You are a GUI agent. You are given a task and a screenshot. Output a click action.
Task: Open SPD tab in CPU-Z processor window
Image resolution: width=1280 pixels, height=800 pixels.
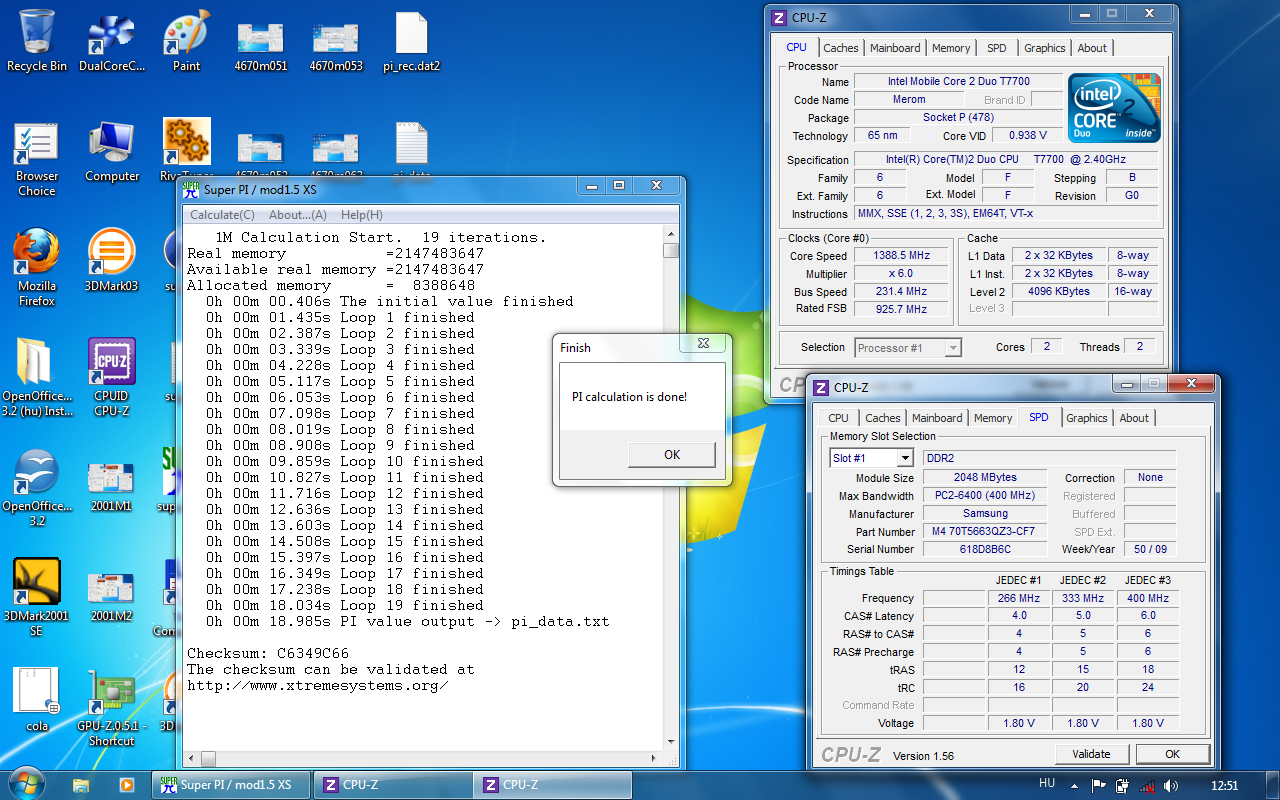tap(997, 48)
